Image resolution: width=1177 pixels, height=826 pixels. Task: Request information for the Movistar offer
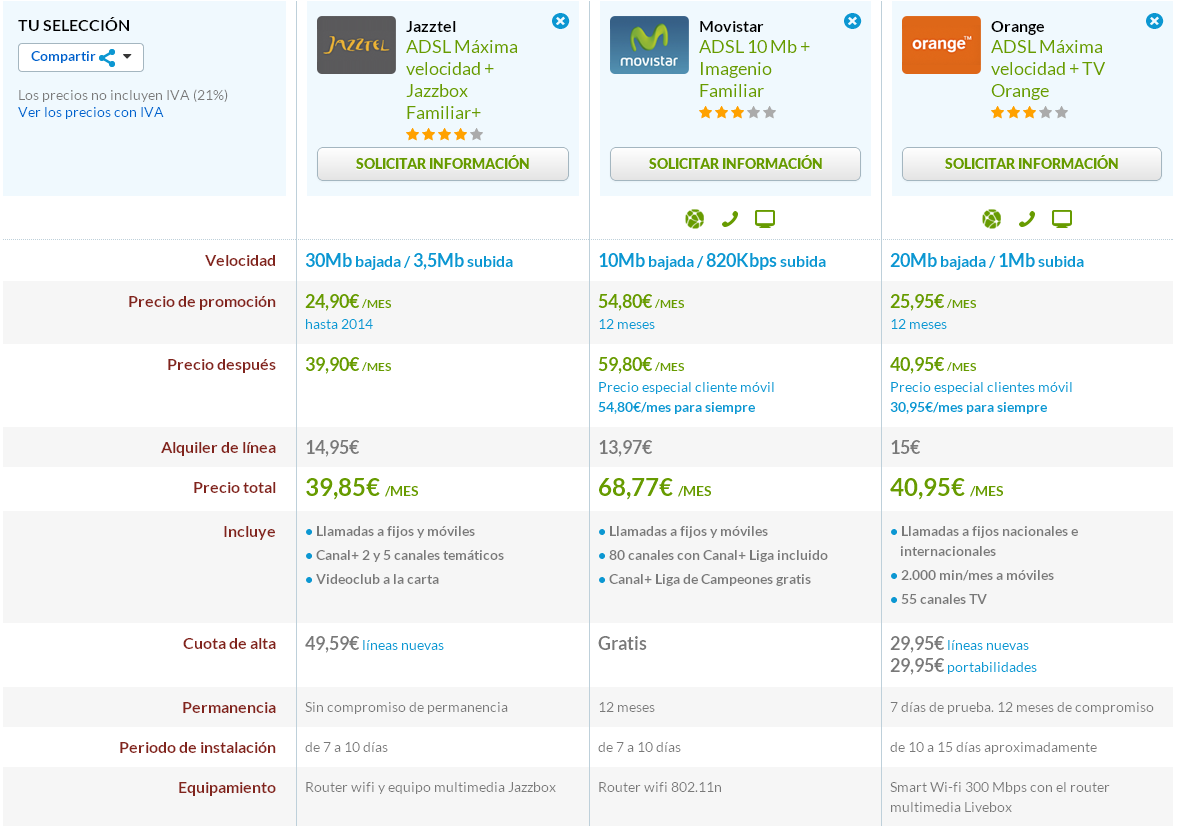coord(736,164)
